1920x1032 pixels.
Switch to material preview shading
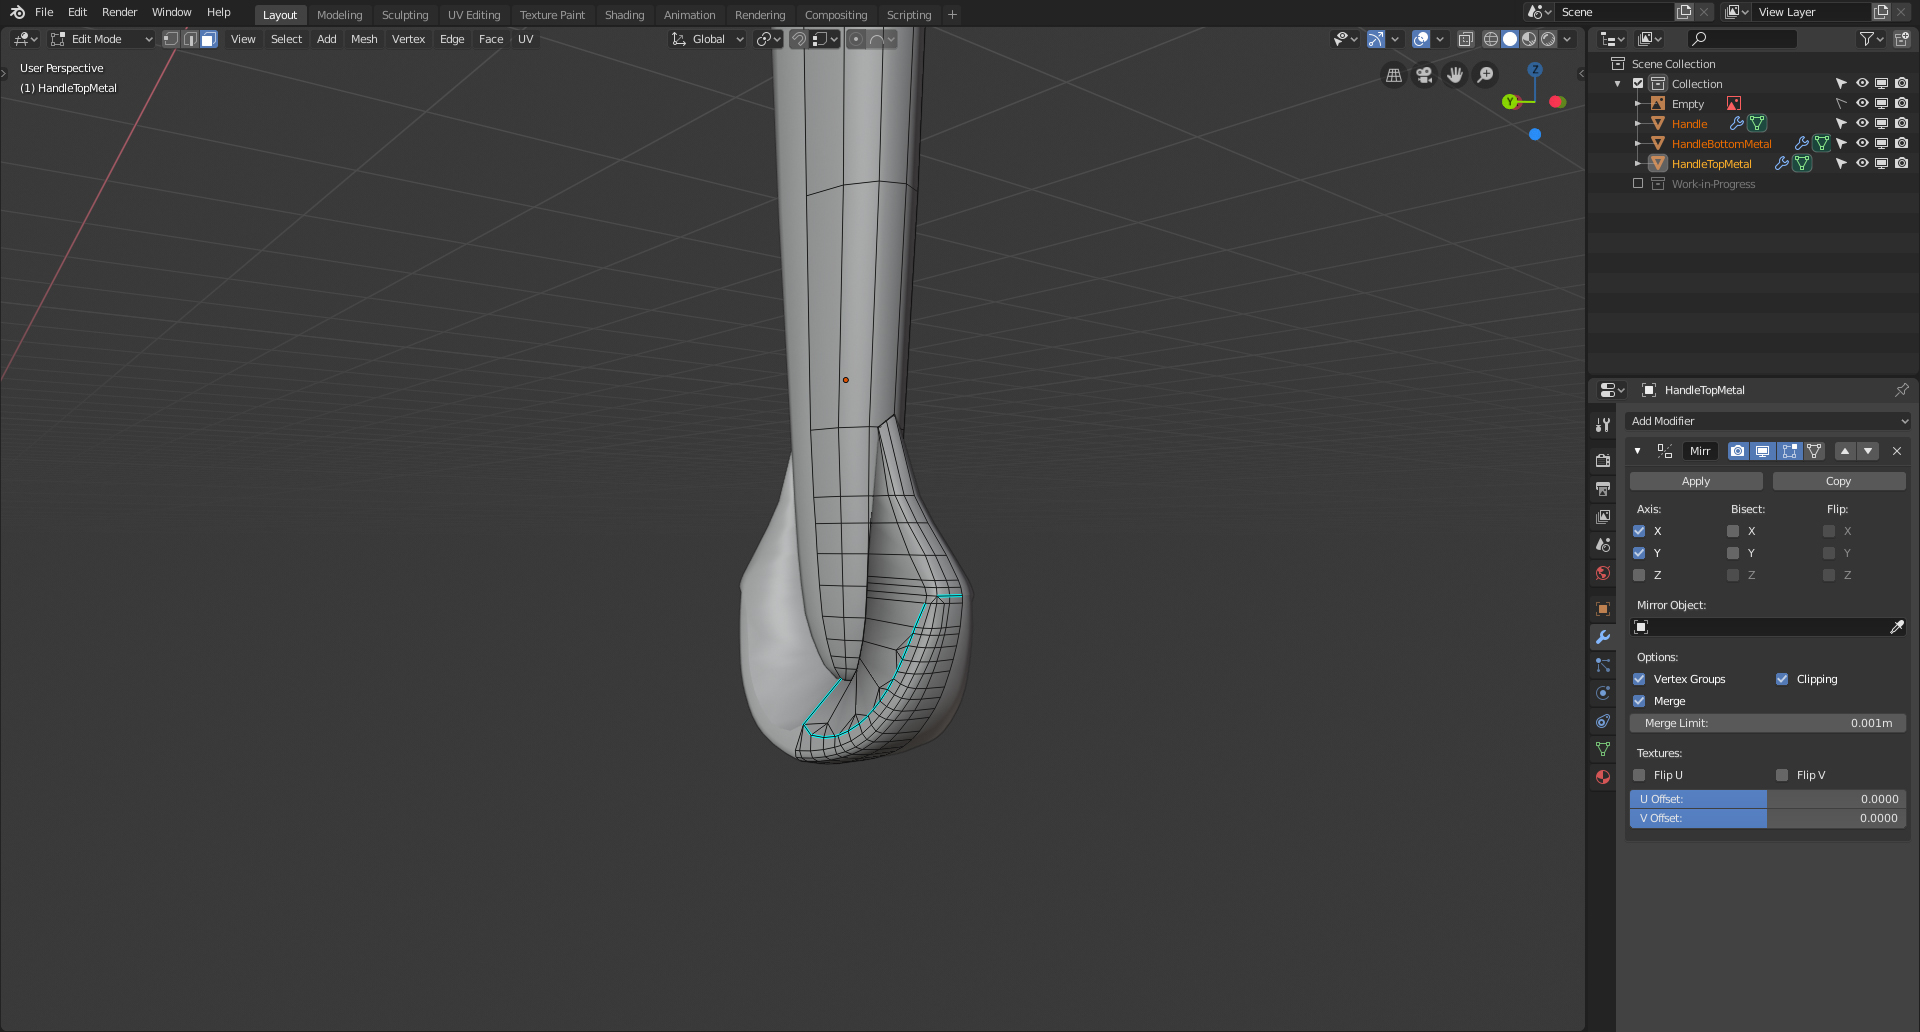tap(1529, 39)
